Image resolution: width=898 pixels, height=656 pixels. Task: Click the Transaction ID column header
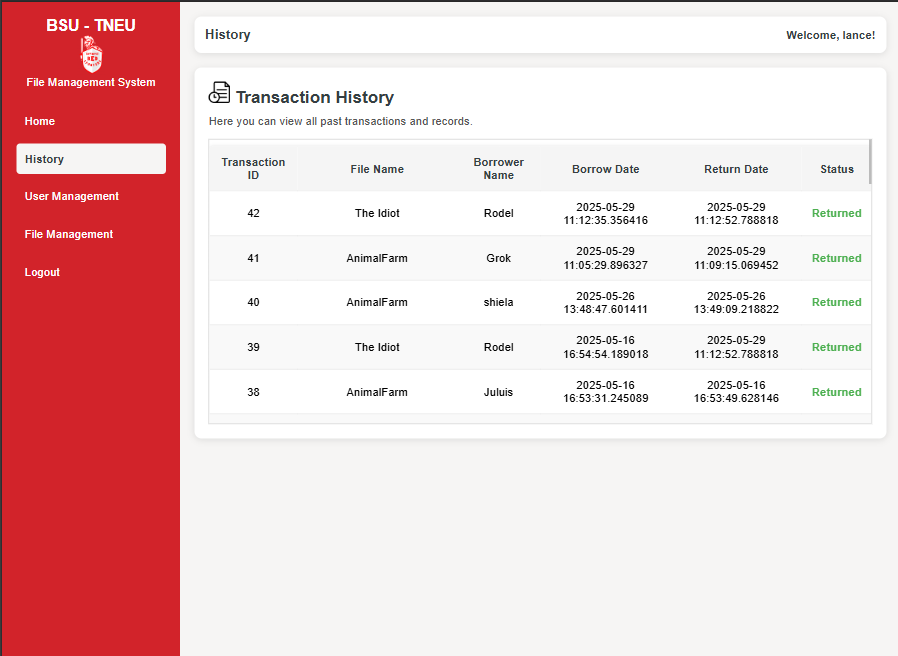(x=253, y=169)
